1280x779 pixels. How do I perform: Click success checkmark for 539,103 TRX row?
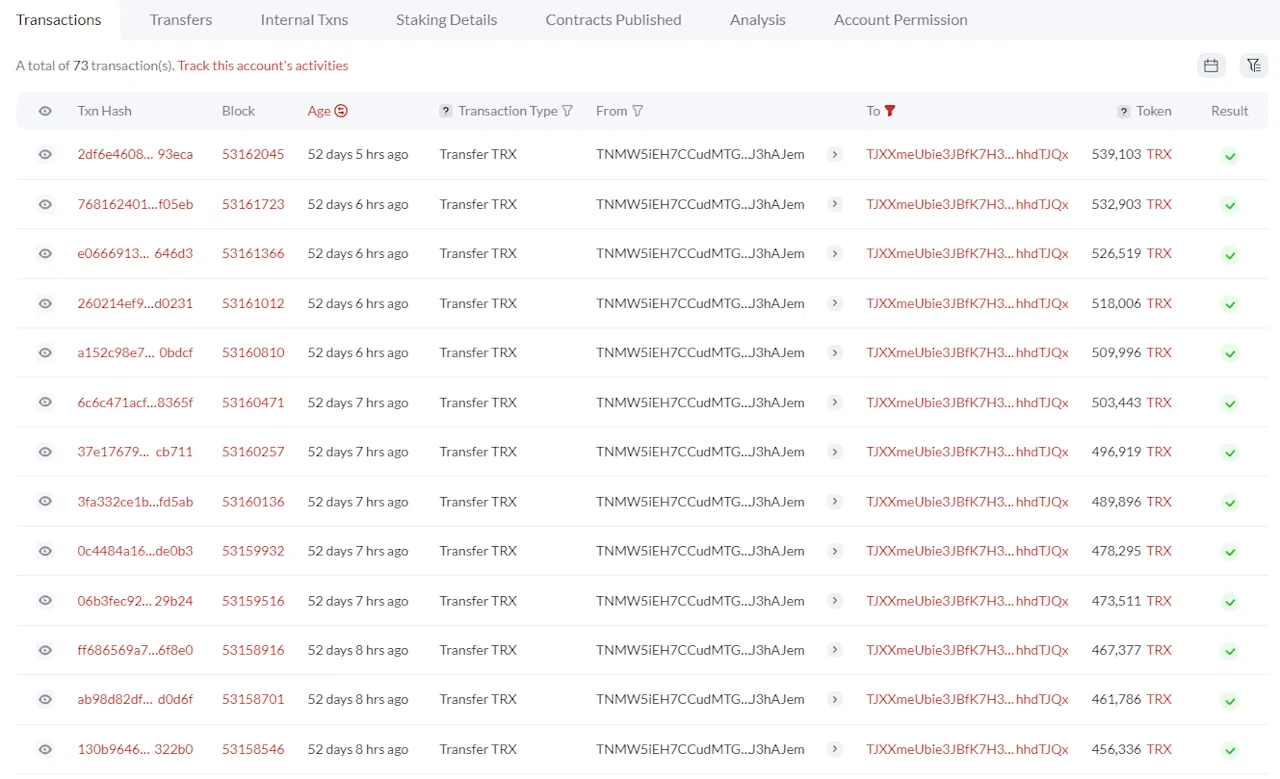tap(1230, 156)
